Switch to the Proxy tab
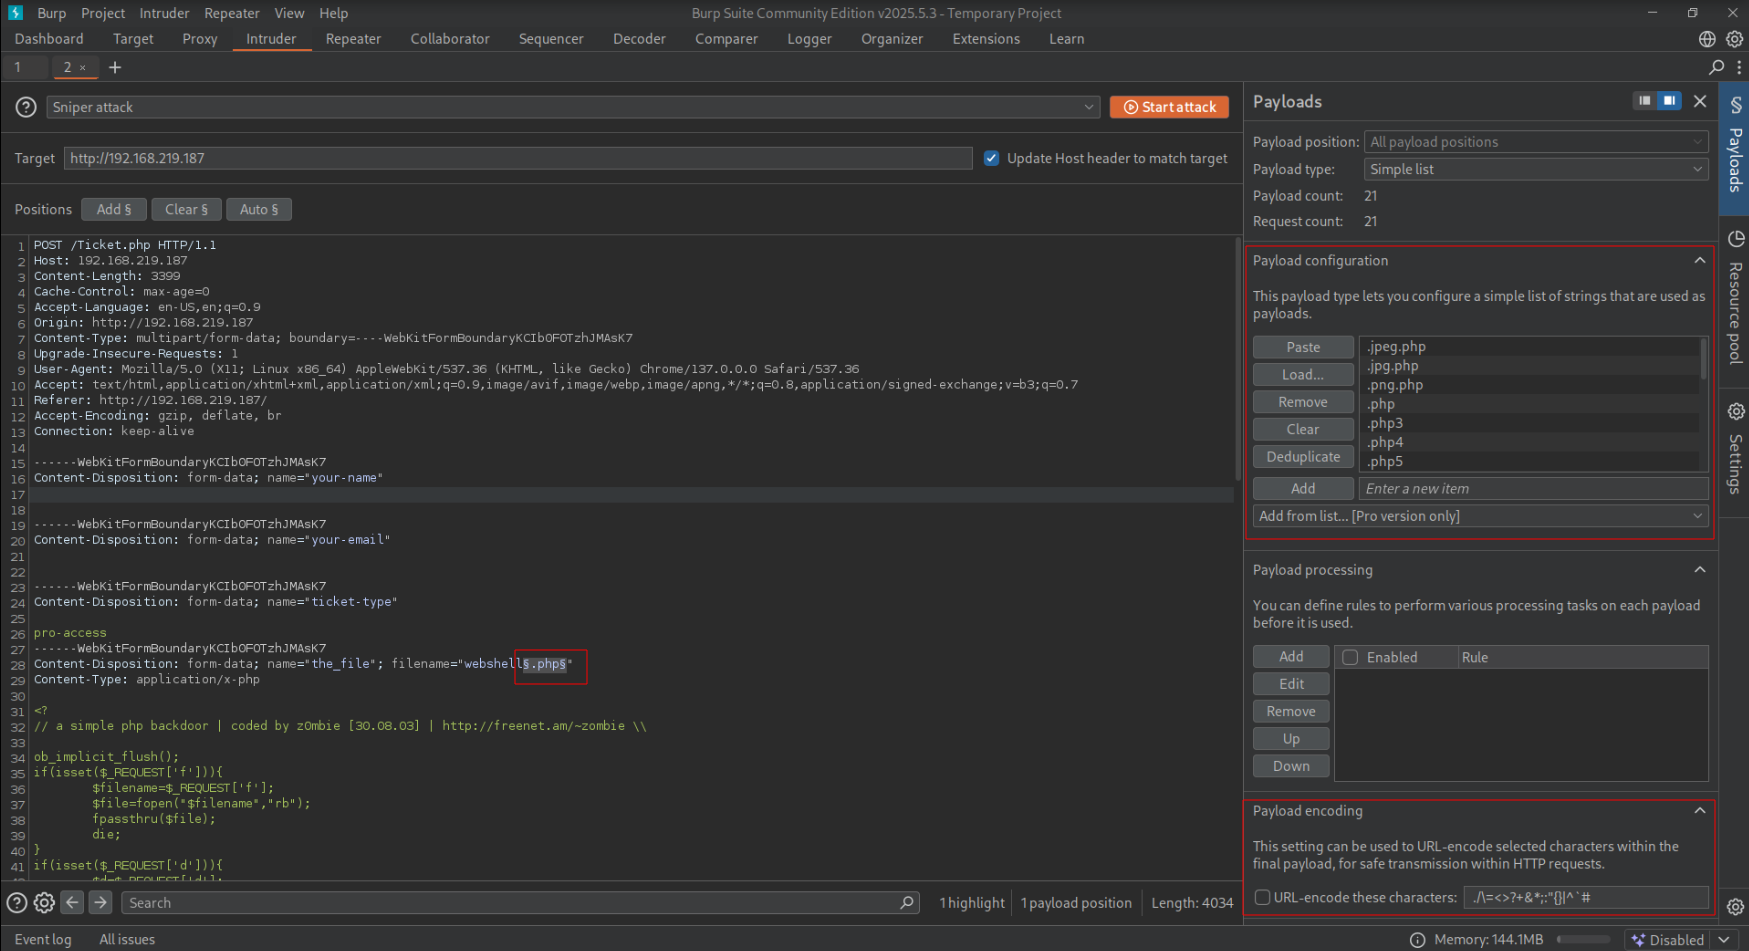Screen dimensions: 1749x951 coord(199,39)
